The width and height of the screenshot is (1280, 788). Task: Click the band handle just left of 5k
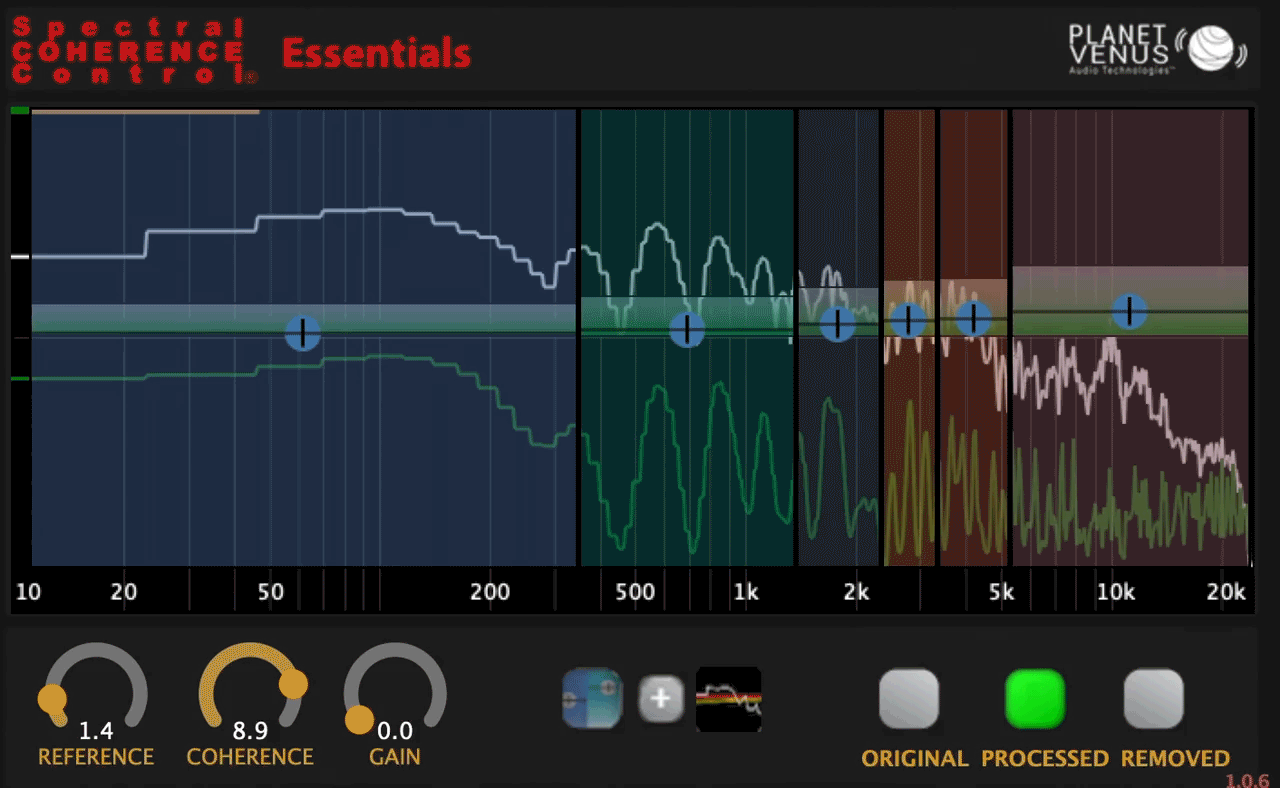pyautogui.click(x=973, y=318)
